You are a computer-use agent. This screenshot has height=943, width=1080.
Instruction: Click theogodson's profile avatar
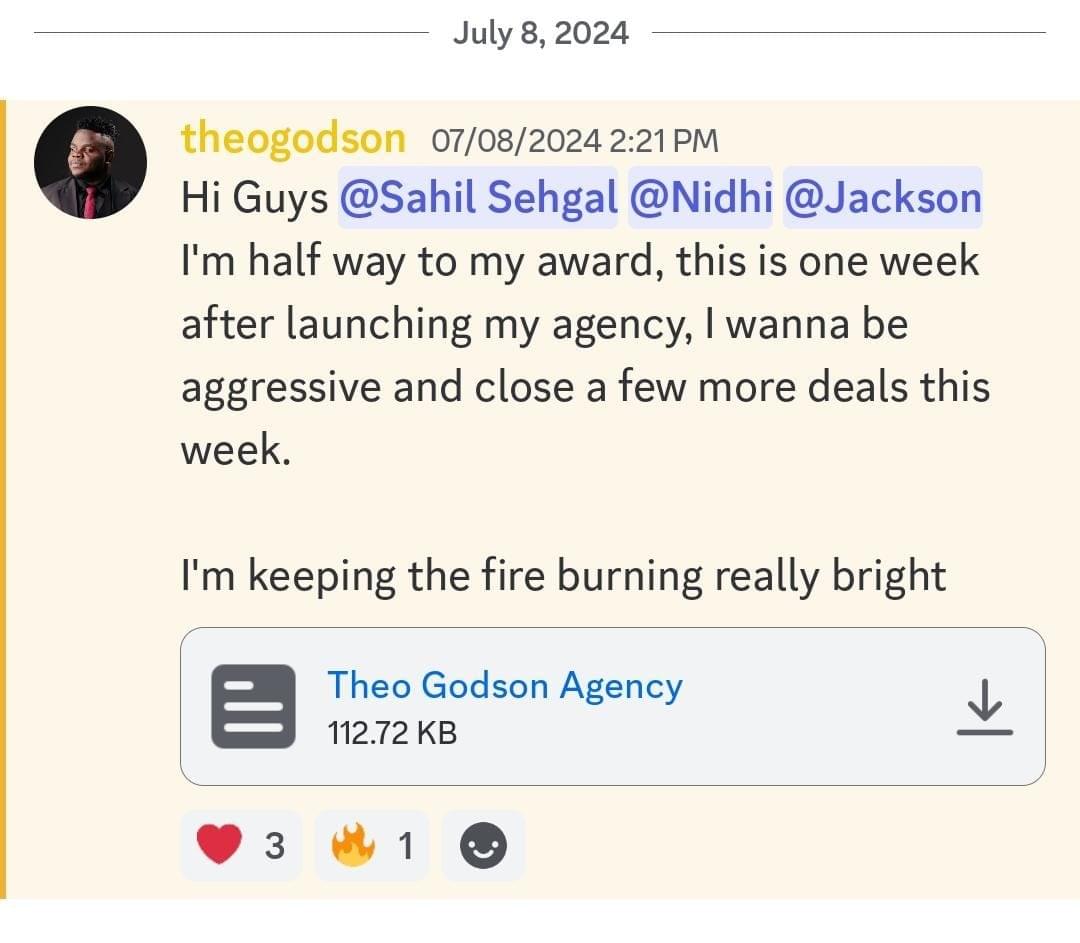[90, 162]
